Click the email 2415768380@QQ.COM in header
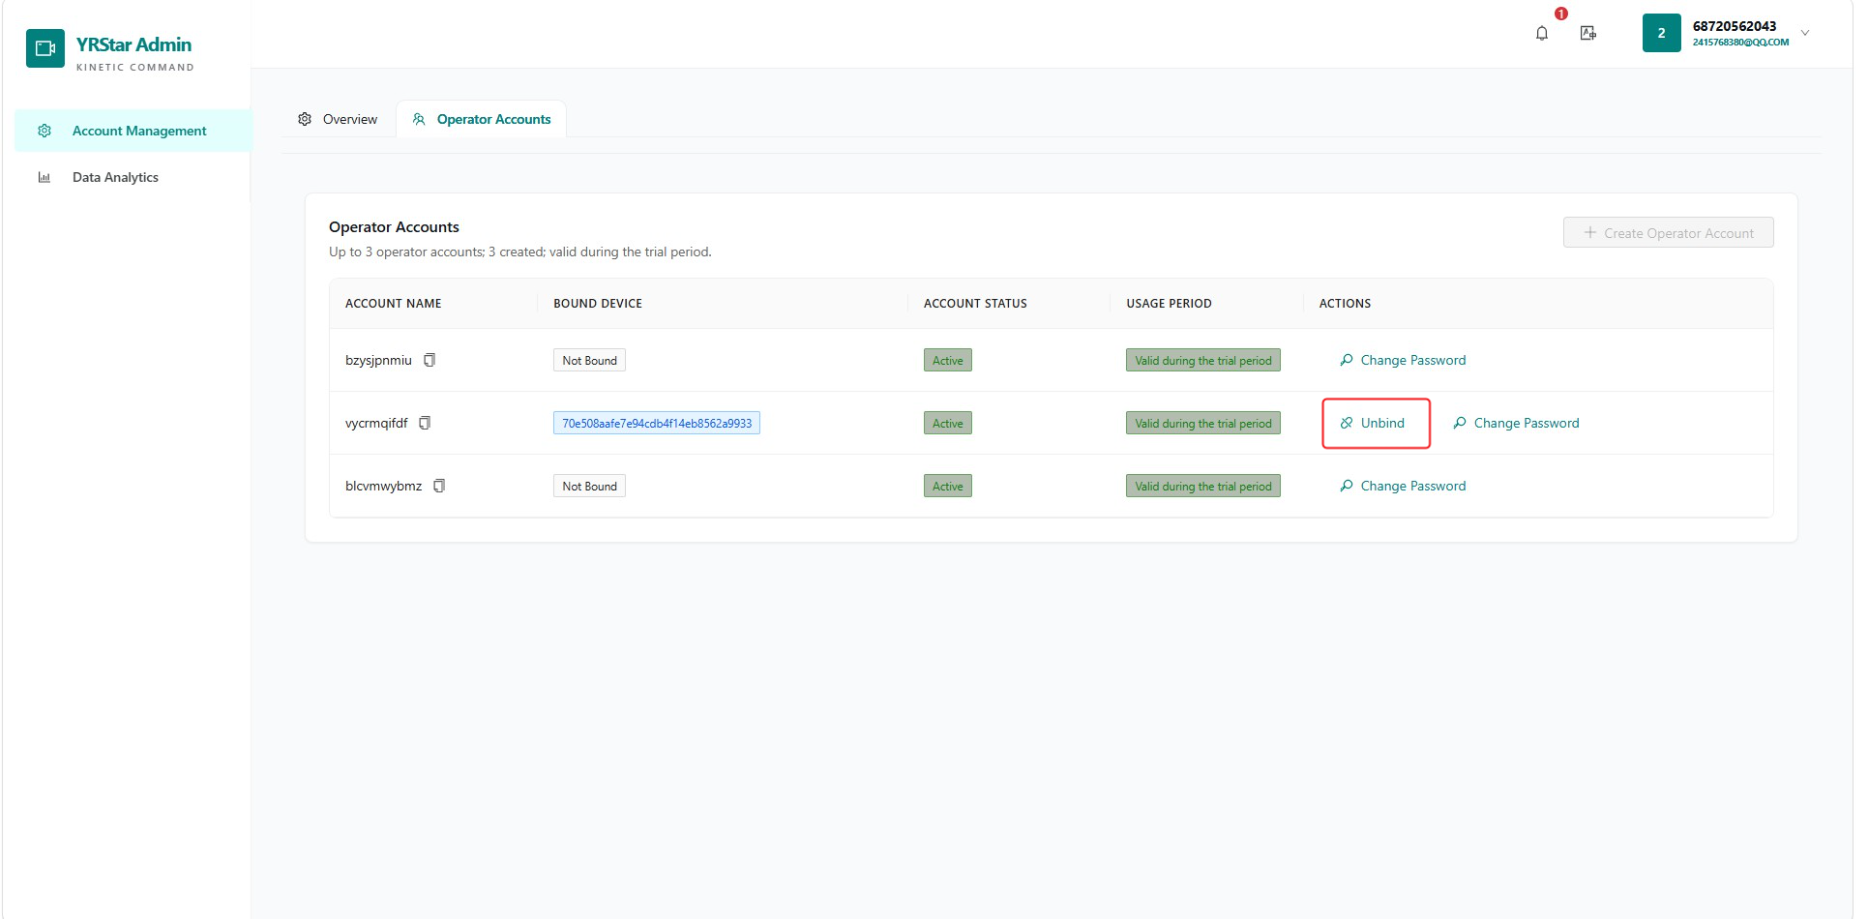Screen dimensions: 1856x919 tap(1740, 43)
